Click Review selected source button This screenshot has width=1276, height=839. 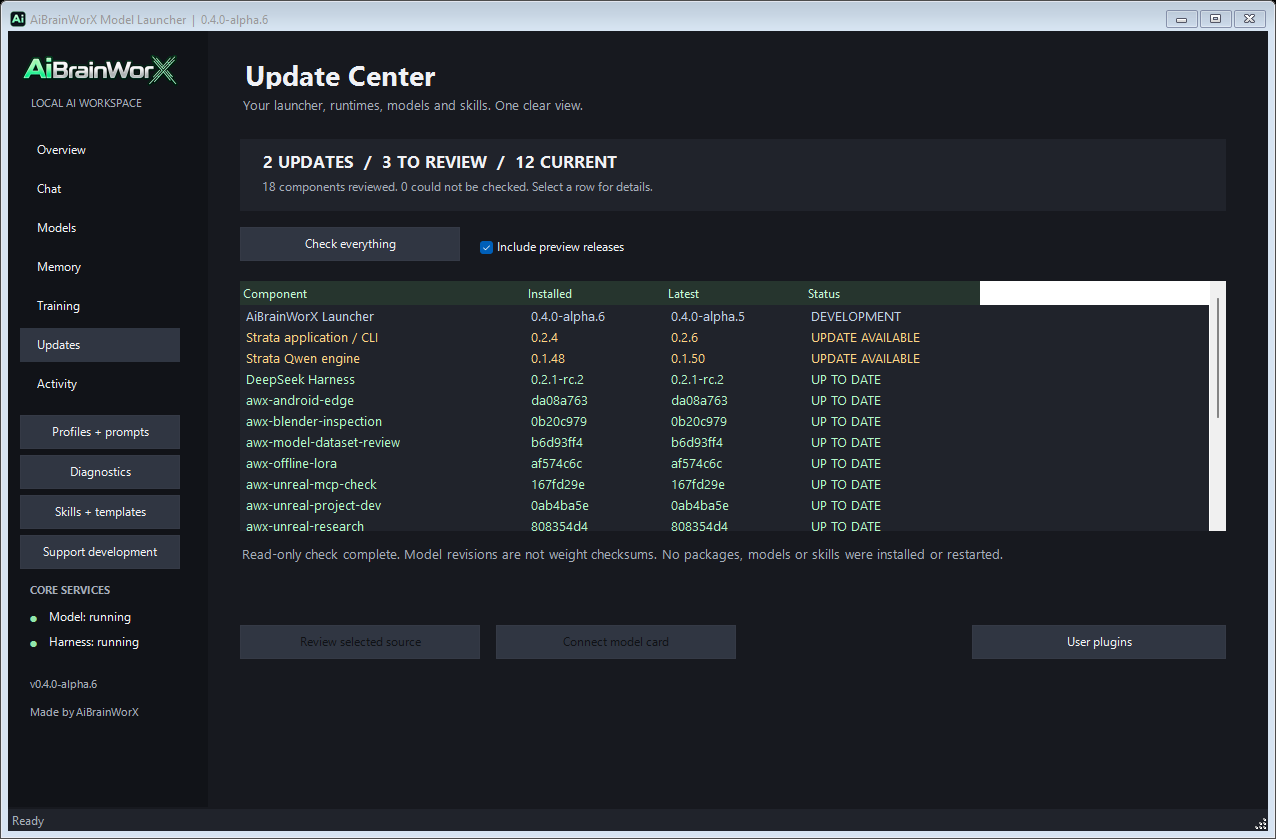click(360, 642)
